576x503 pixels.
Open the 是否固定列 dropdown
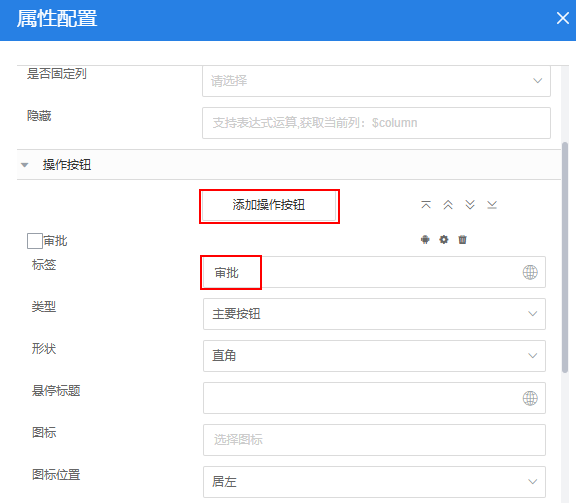[376, 81]
